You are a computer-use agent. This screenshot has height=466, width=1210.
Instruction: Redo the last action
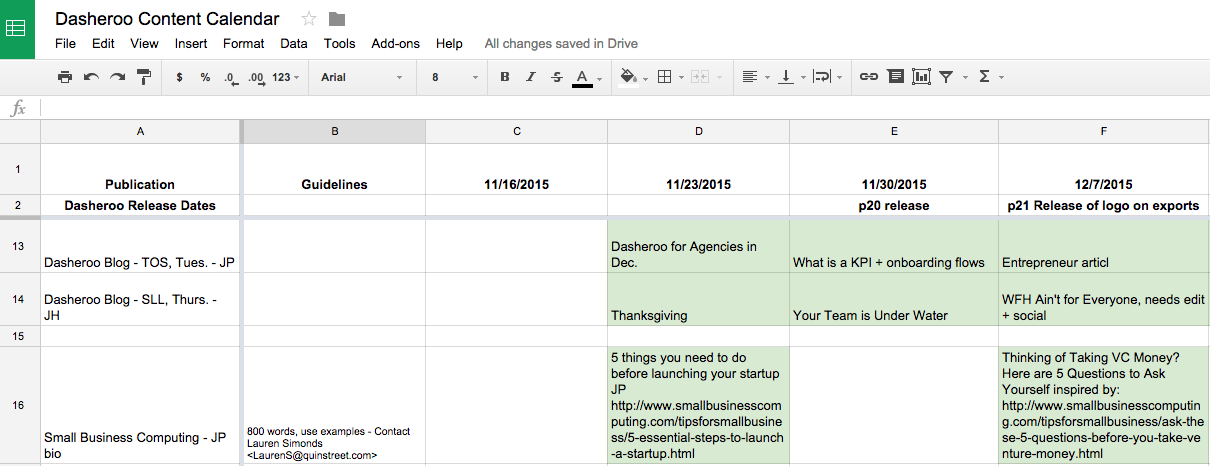[117, 77]
